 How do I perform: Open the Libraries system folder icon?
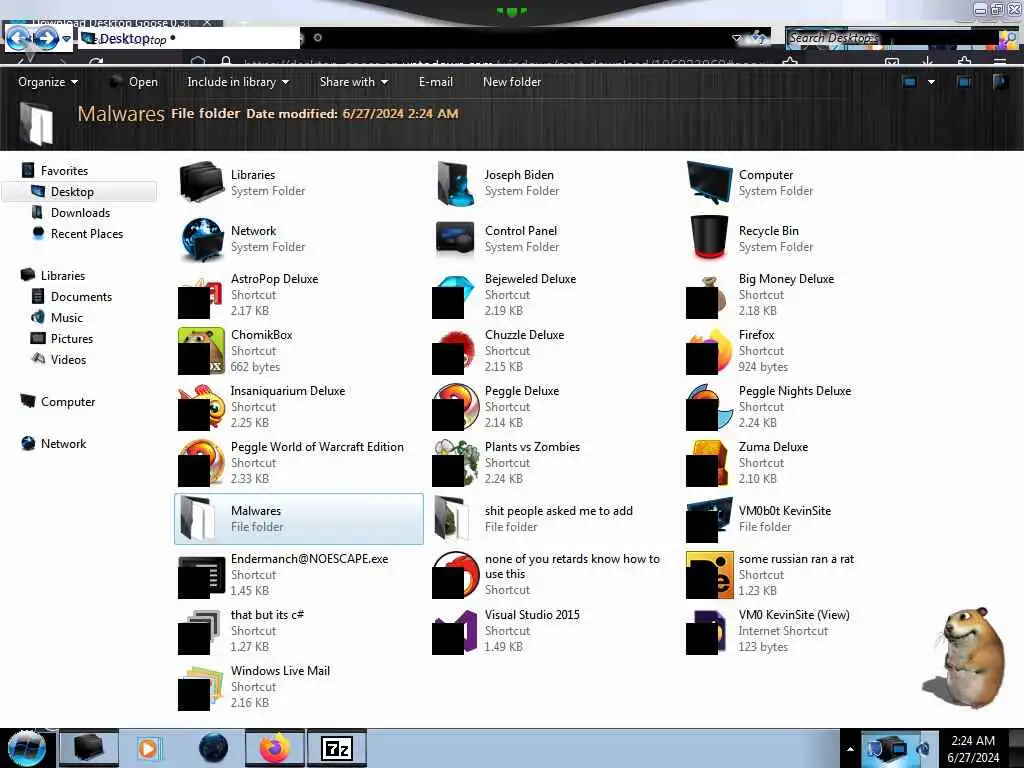202,182
